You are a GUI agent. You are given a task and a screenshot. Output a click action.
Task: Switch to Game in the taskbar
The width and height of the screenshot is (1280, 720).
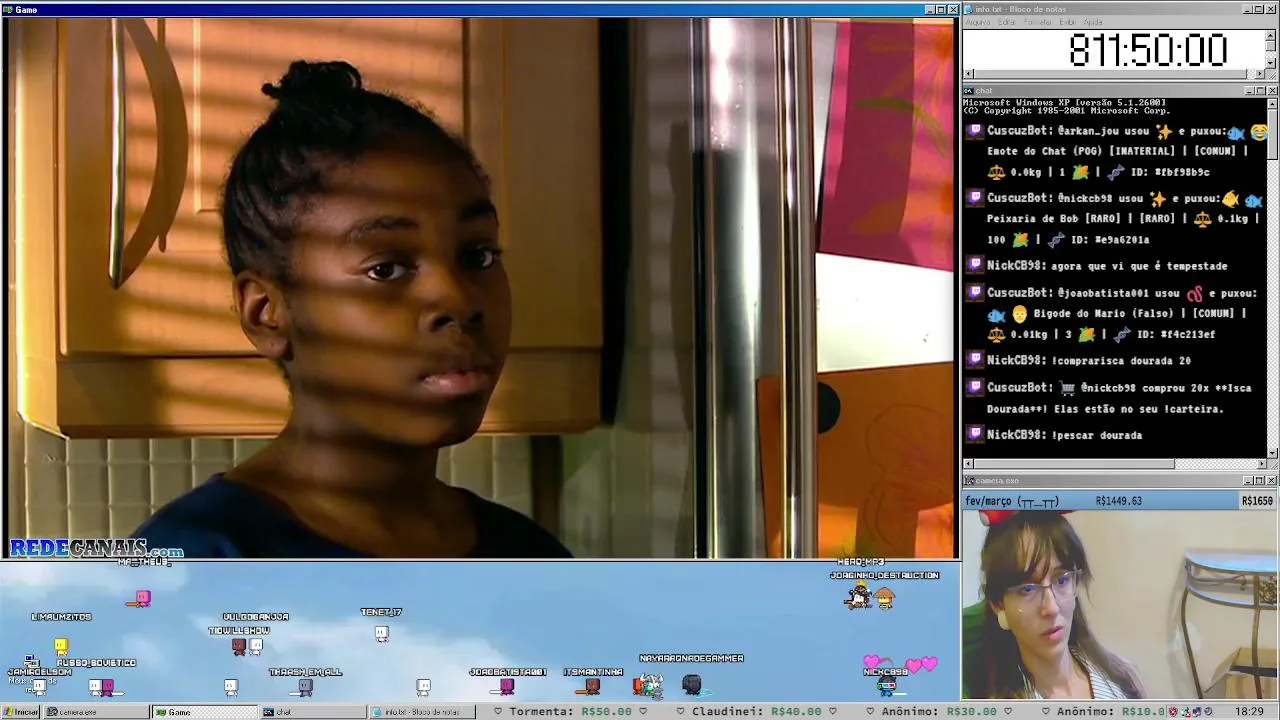pos(204,712)
